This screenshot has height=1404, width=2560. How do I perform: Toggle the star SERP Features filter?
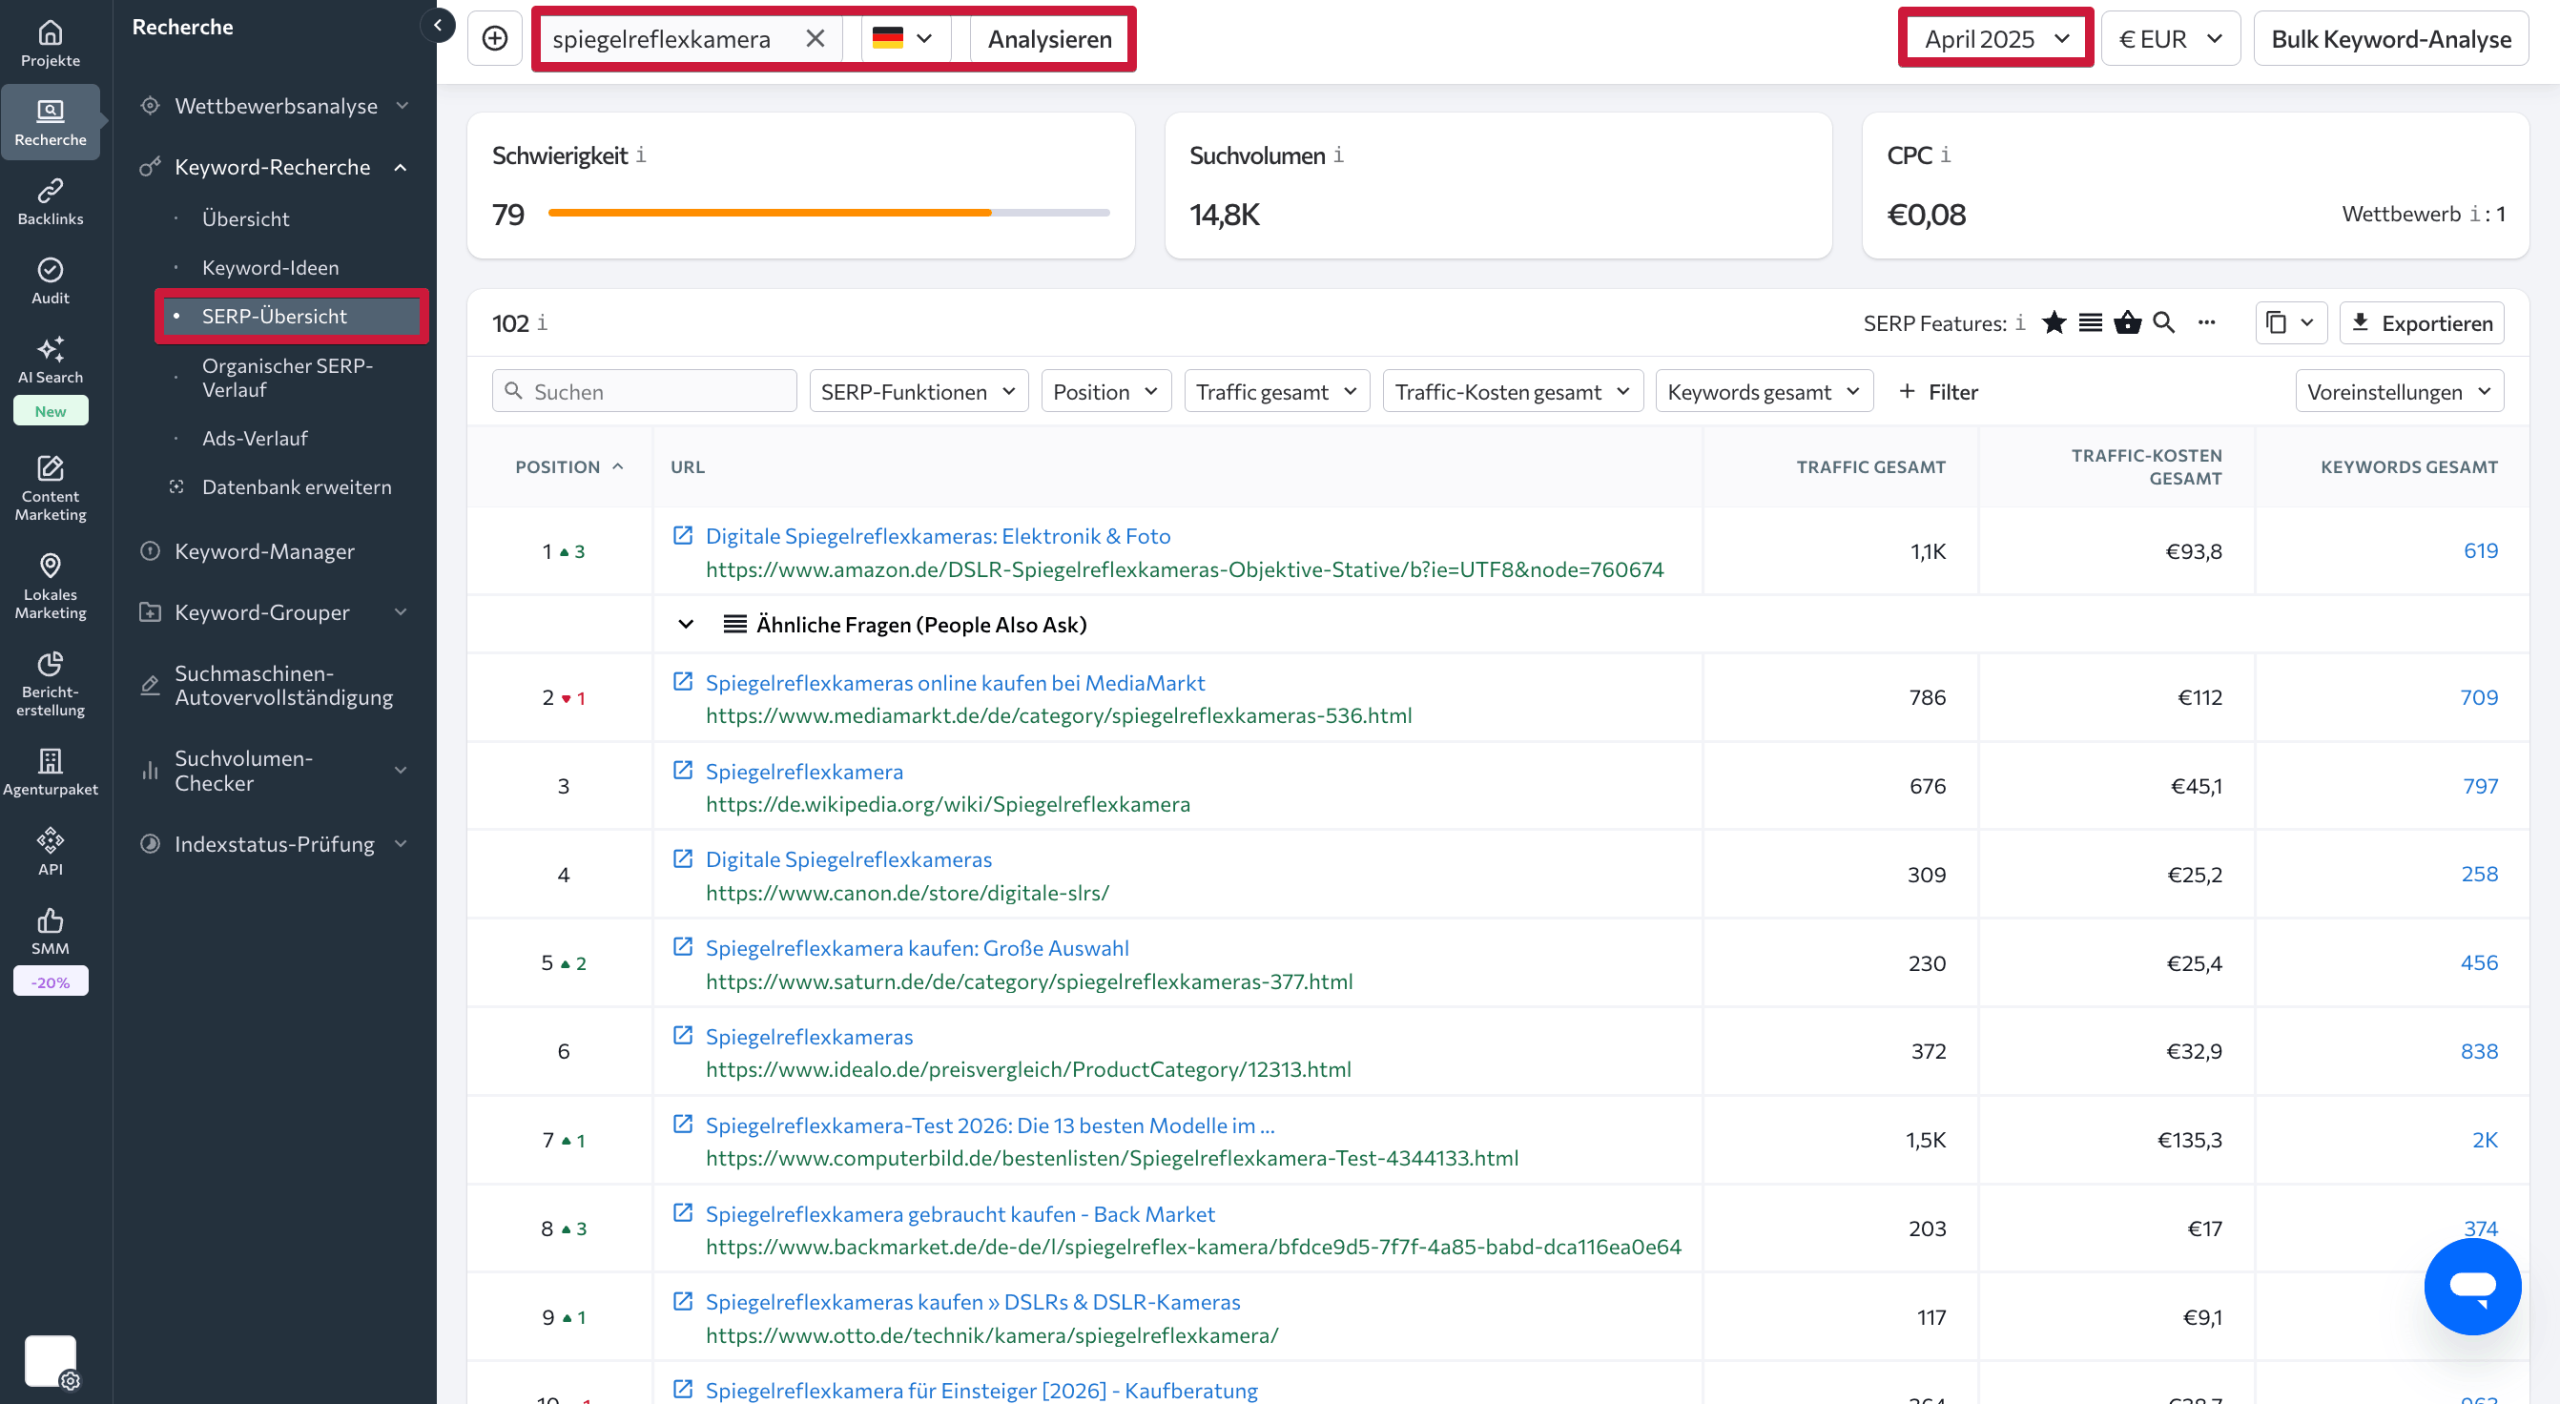tap(2055, 323)
